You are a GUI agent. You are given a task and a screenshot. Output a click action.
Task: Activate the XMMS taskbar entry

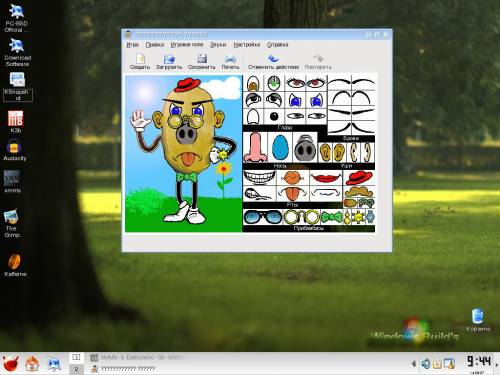click(136, 358)
